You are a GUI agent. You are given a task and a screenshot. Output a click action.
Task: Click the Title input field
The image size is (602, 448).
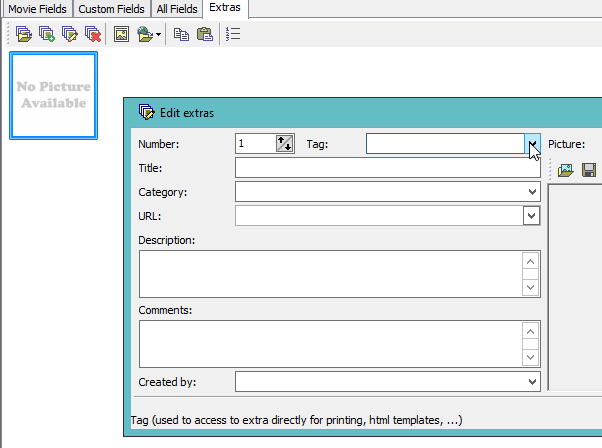click(x=387, y=168)
